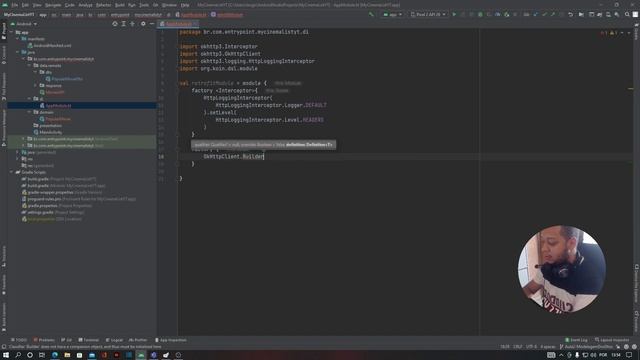Collapse the data.remote package

click(29, 65)
